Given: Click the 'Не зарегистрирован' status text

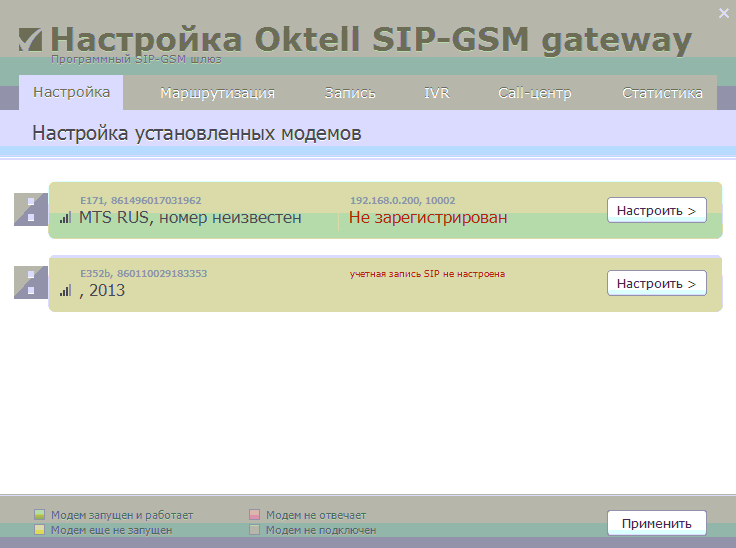Looking at the screenshot, I should click(x=428, y=217).
